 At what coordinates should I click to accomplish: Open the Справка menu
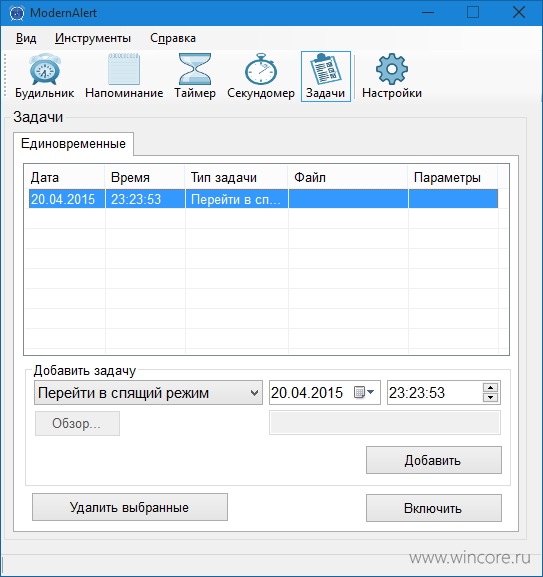[173, 38]
